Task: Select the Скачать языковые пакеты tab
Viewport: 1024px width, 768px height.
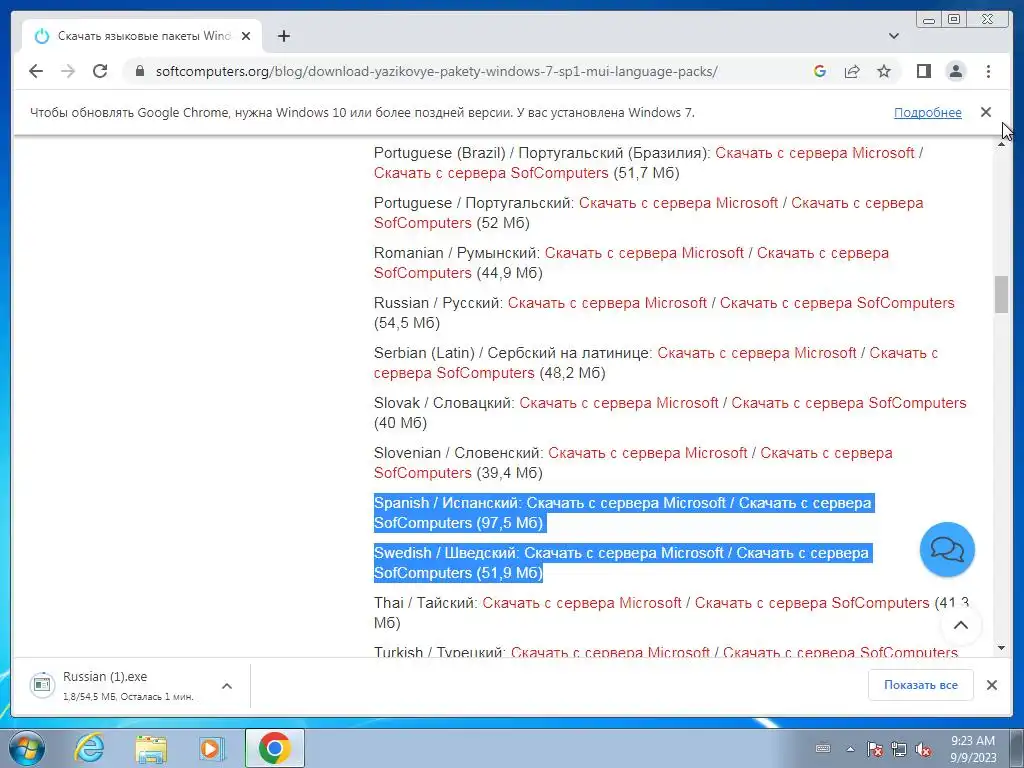Action: pos(142,36)
